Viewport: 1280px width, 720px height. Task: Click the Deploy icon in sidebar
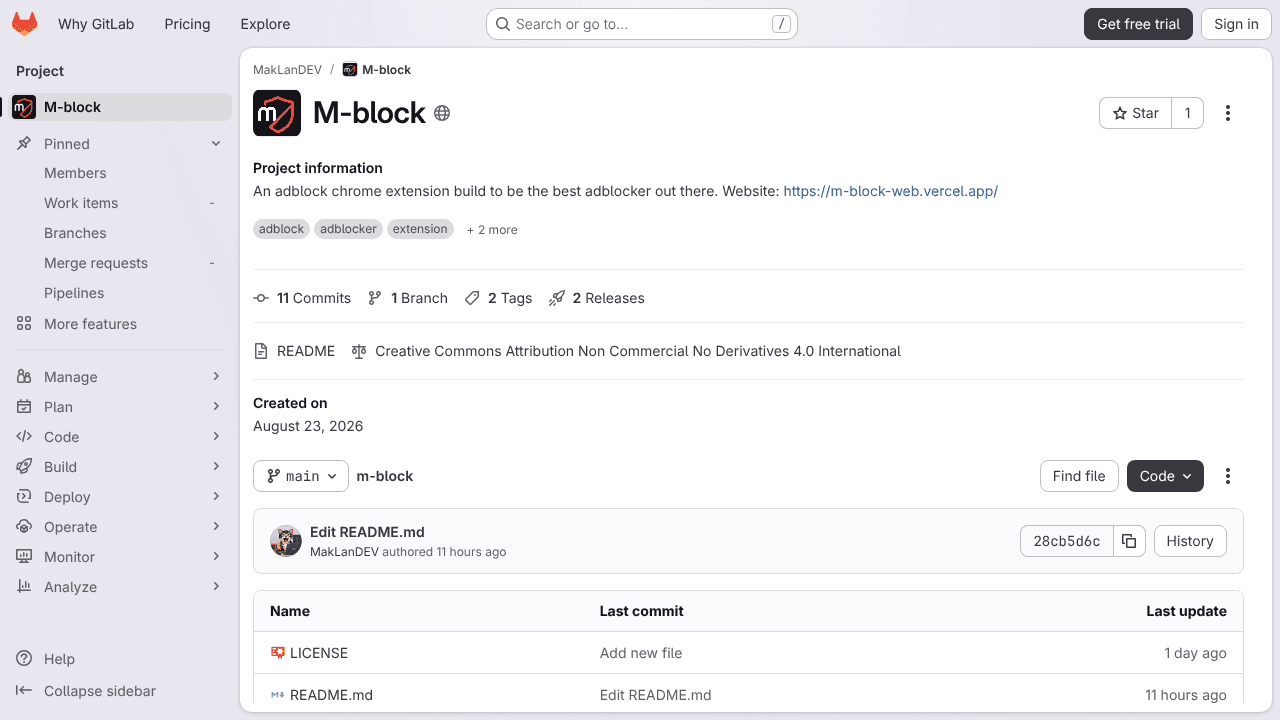point(24,497)
